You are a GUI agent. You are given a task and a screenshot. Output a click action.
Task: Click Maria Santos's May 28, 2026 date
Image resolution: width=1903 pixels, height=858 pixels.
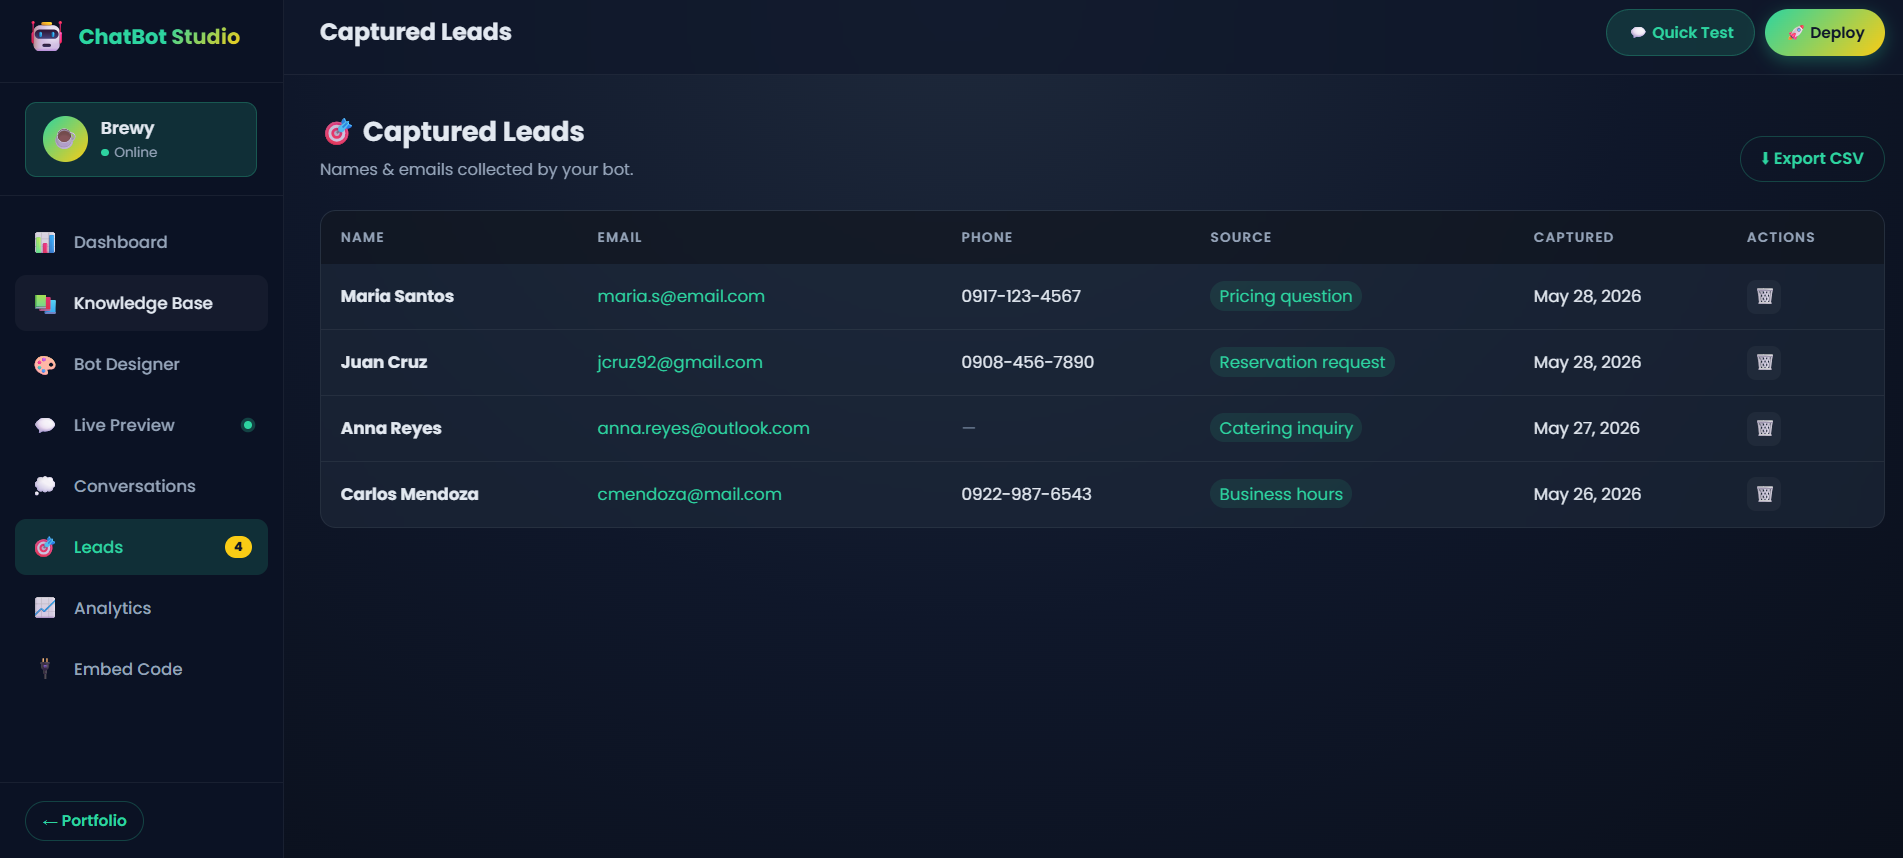pyautogui.click(x=1587, y=296)
